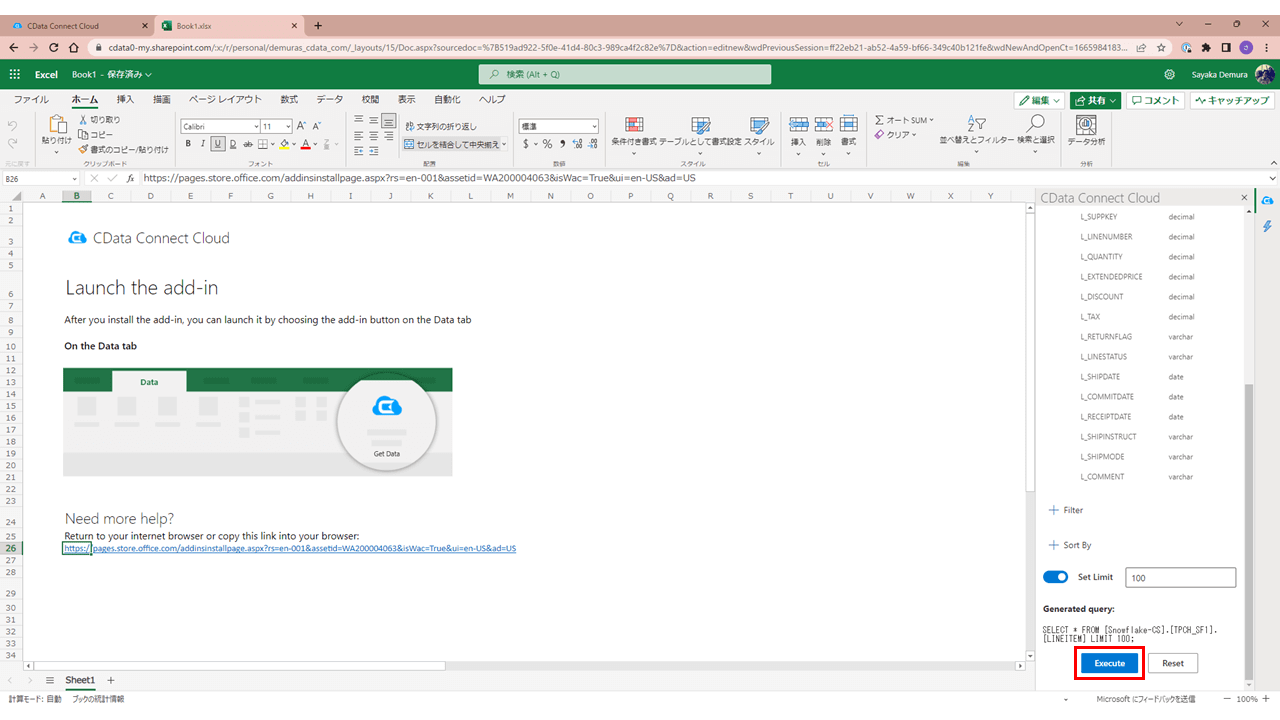Click the Catch up (キャッチアップ) button
Screen dimensions: 1280x720
(x=1232, y=100)
